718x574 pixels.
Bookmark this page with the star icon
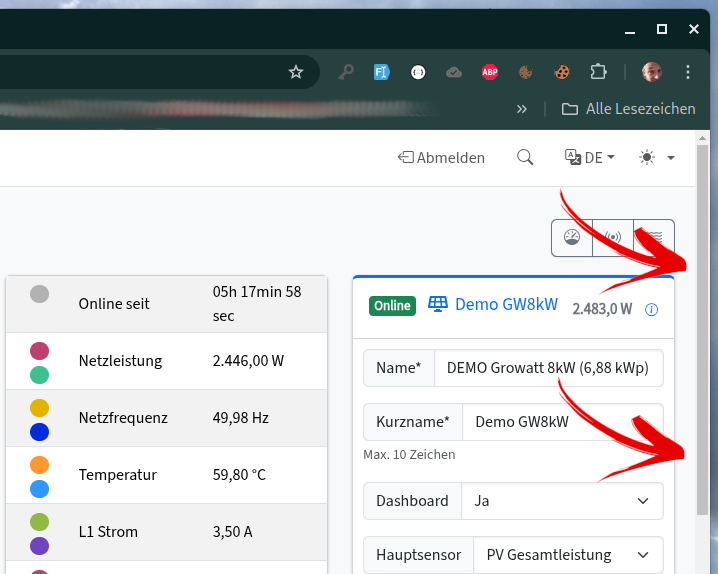pyautogui.click(x=296, y=72)
